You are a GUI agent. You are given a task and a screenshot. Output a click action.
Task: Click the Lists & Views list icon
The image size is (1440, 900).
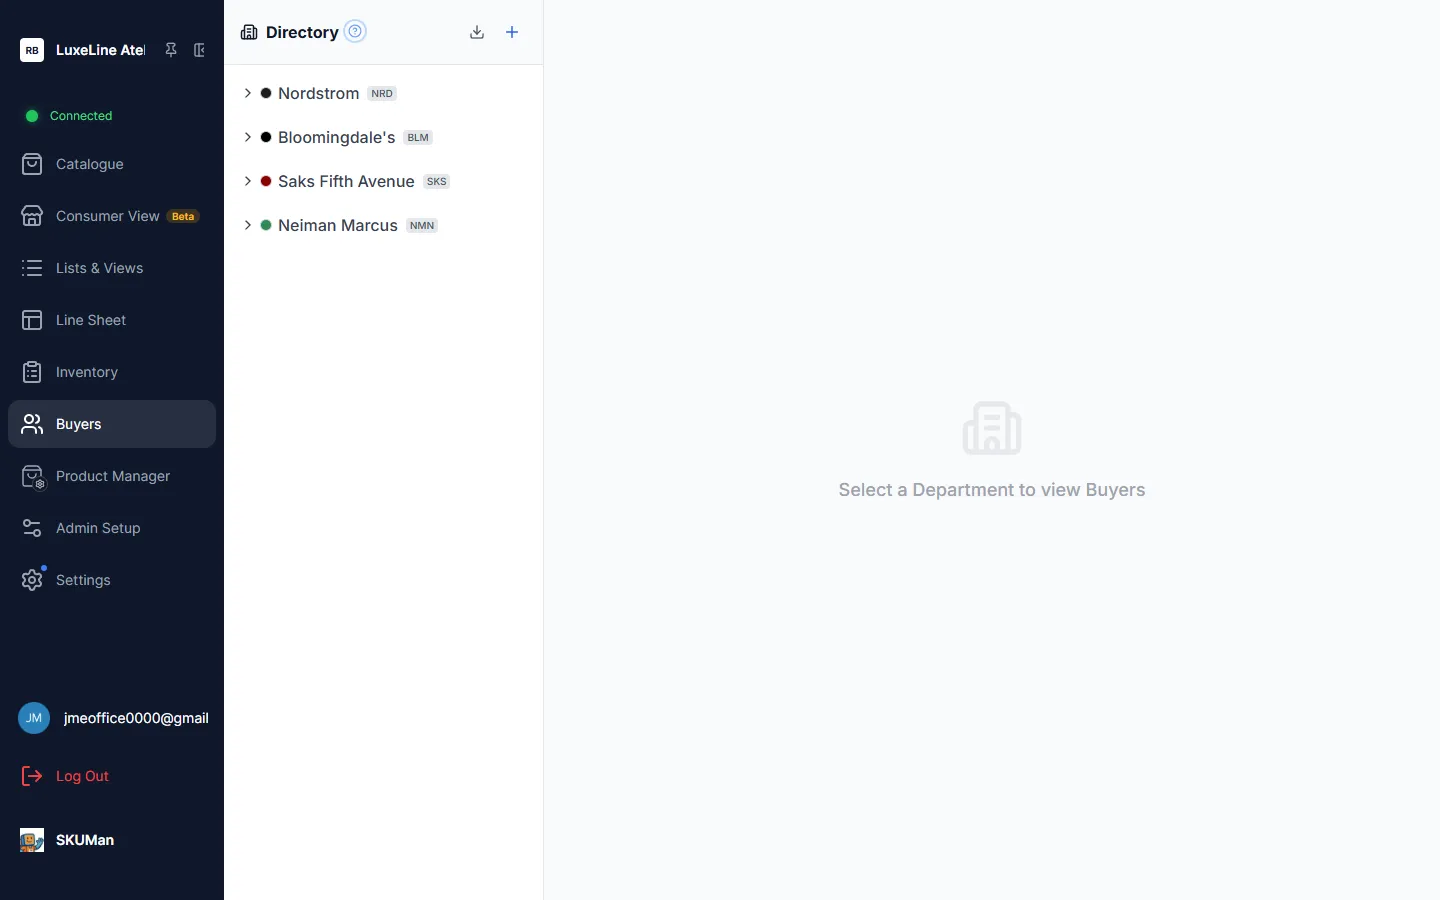click(x=32, y=268)
